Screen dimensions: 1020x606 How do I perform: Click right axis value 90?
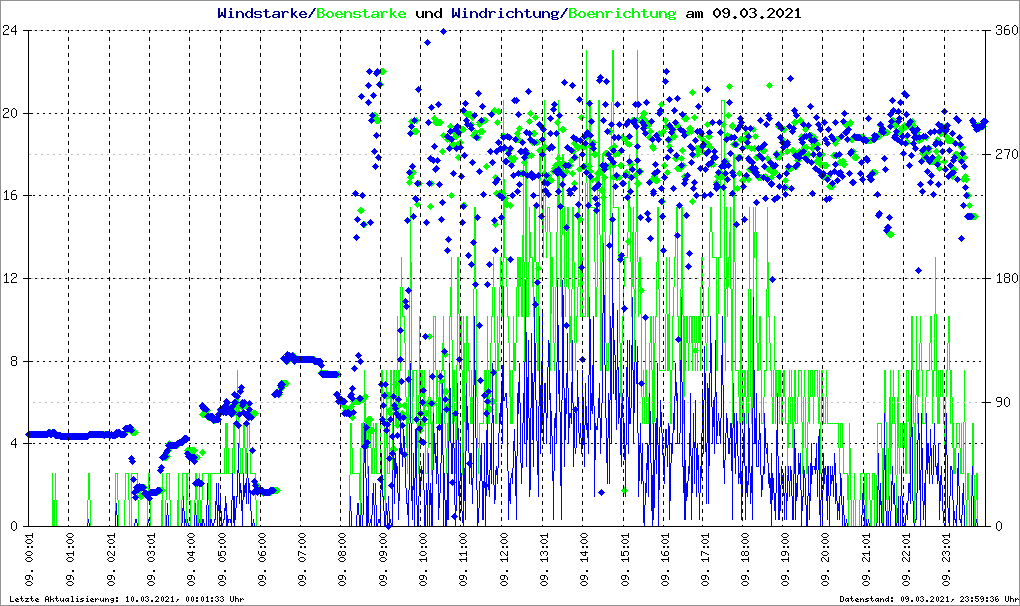coord(1002,402)
